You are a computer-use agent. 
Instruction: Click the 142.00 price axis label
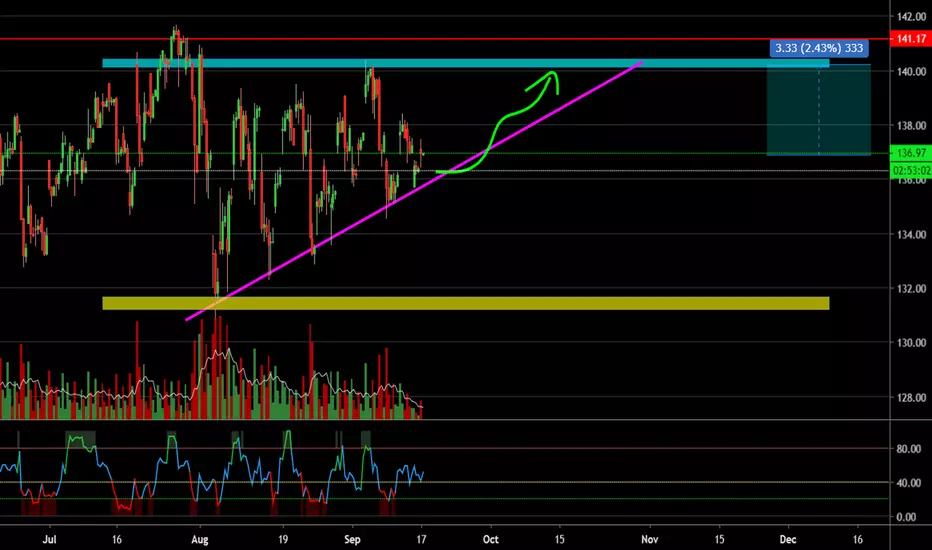tap(911, 17)
